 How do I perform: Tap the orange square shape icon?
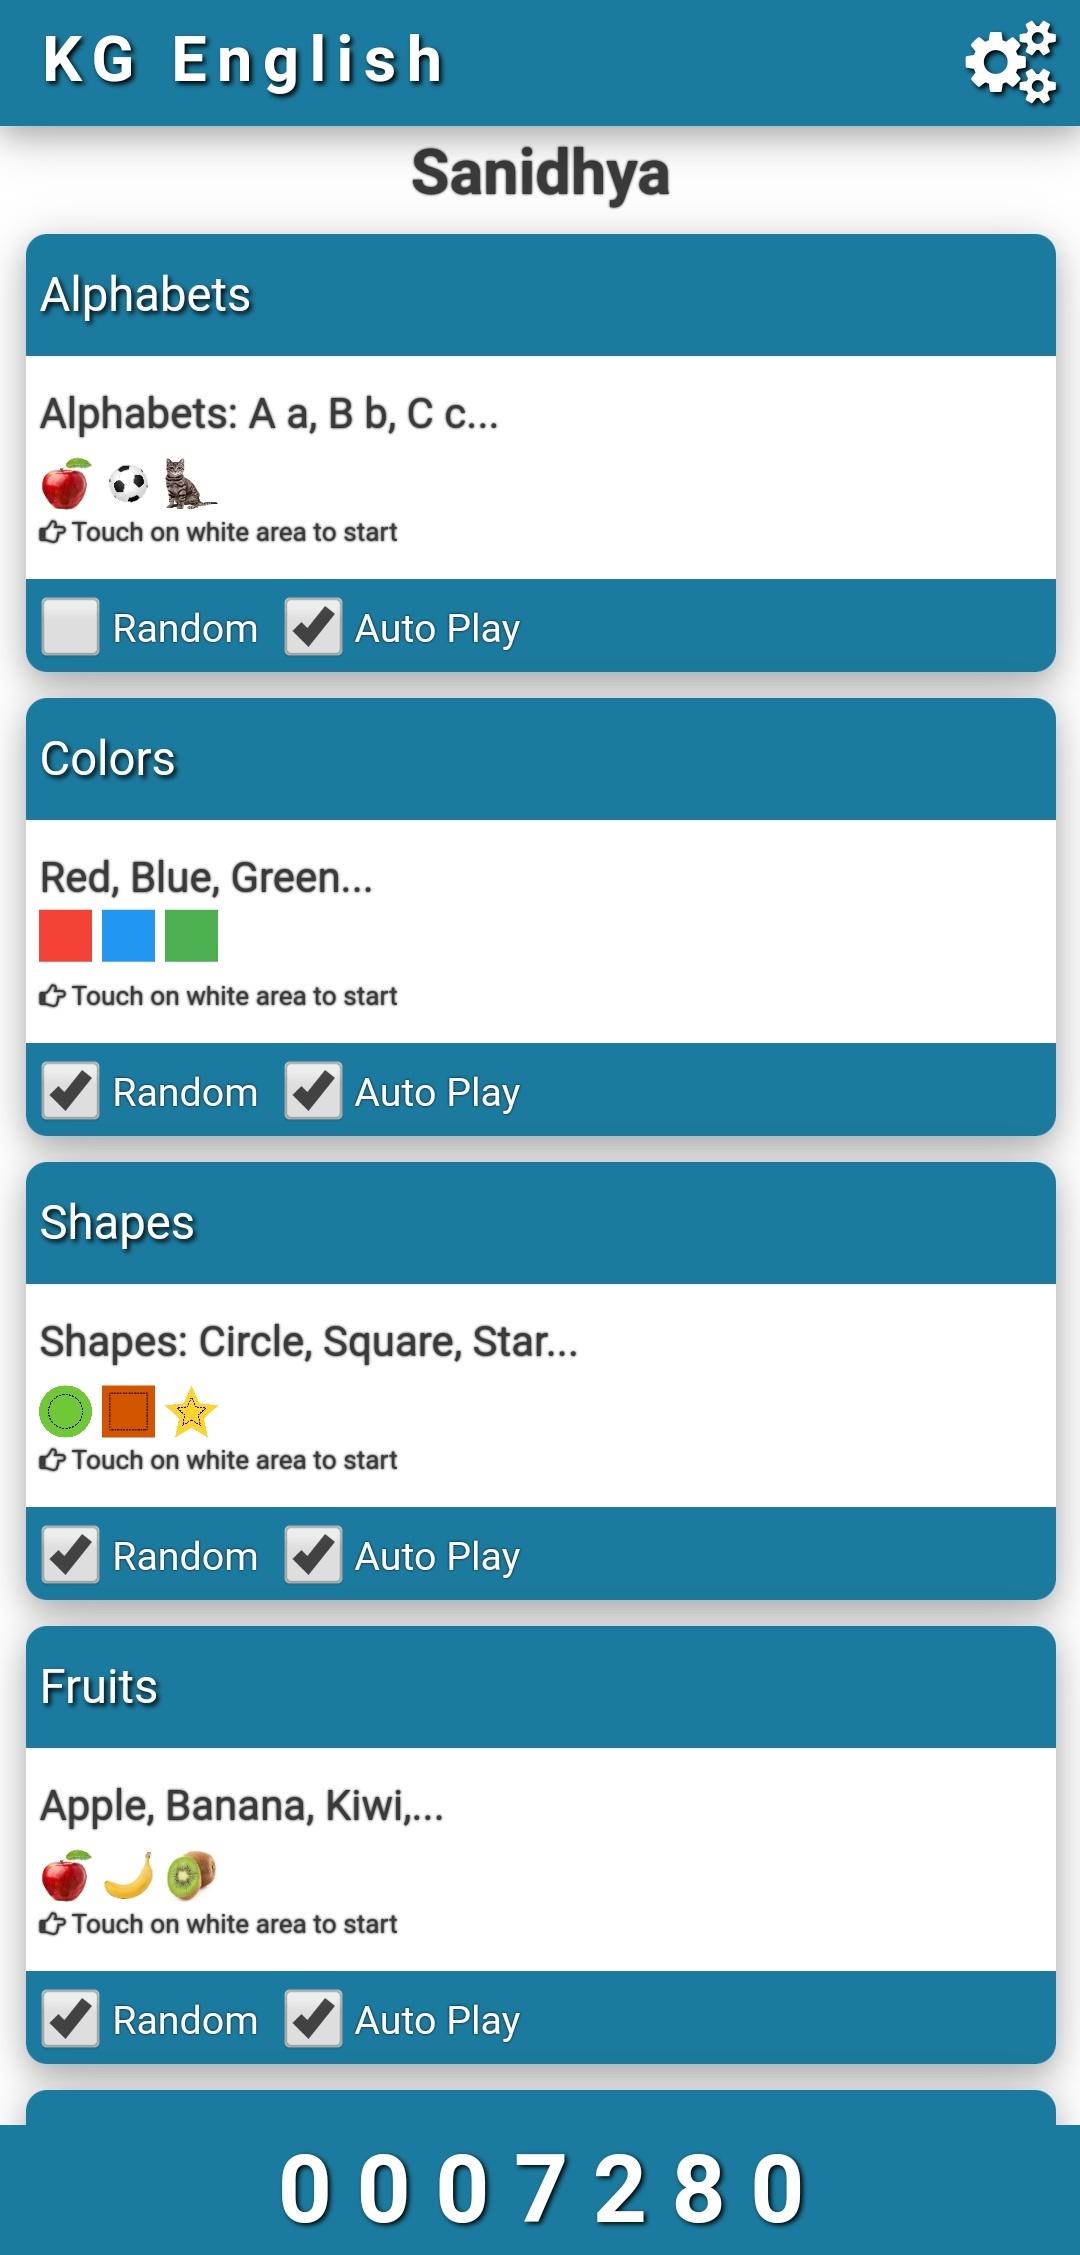(x=128, y=1411)
